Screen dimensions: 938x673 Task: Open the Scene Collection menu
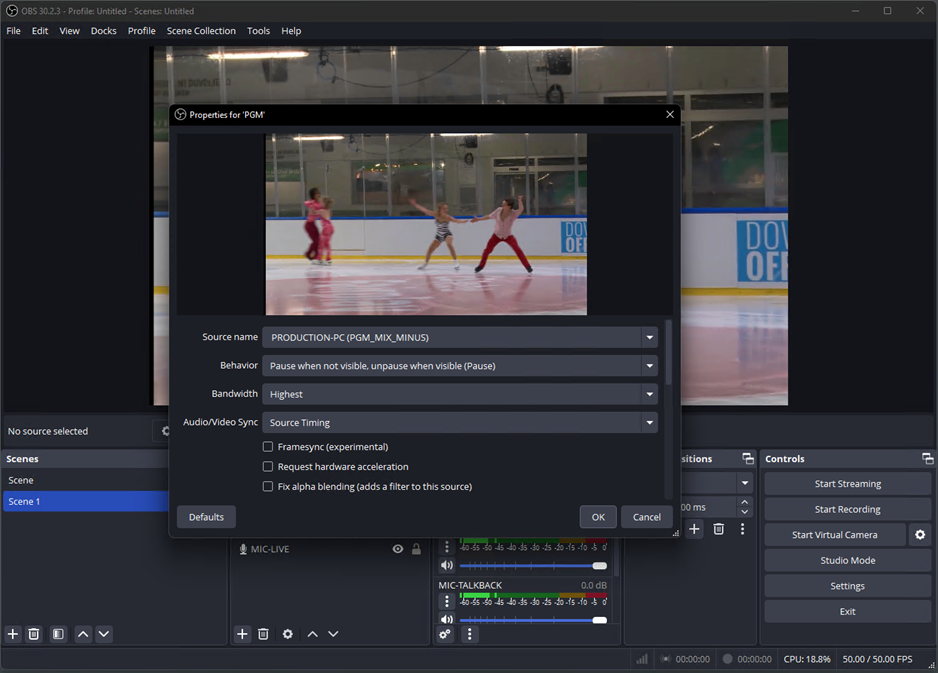(201, 31)
